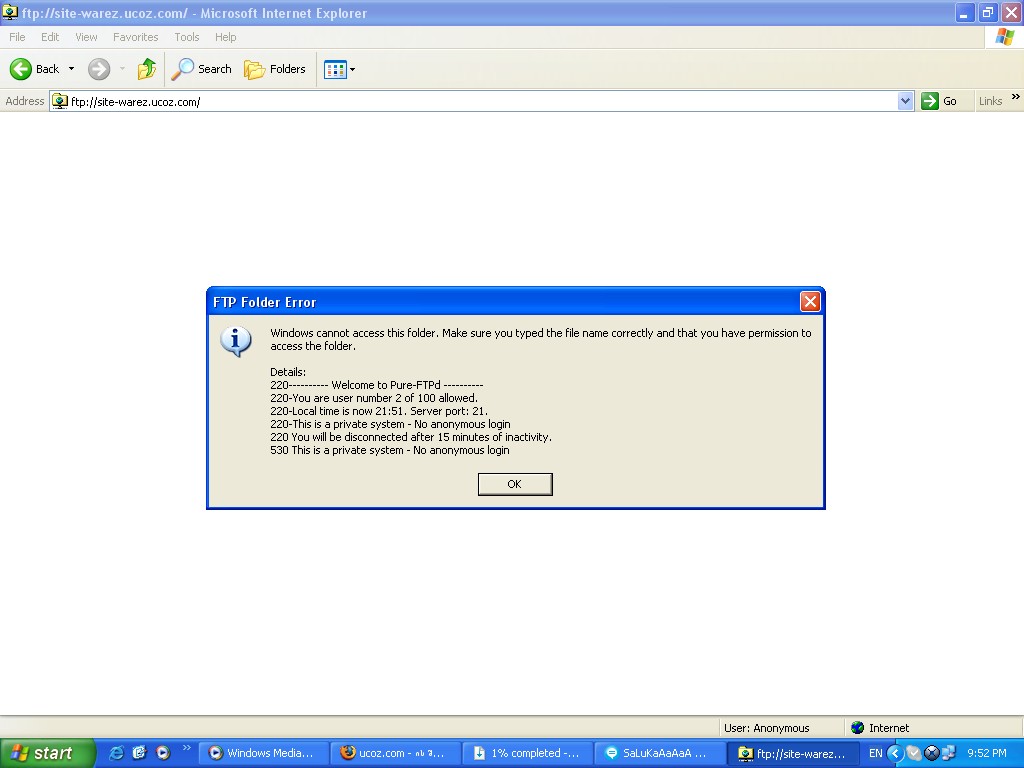Show the Folders pane
The width and height of the screenshot is (1024, 768).
[274, 69]
